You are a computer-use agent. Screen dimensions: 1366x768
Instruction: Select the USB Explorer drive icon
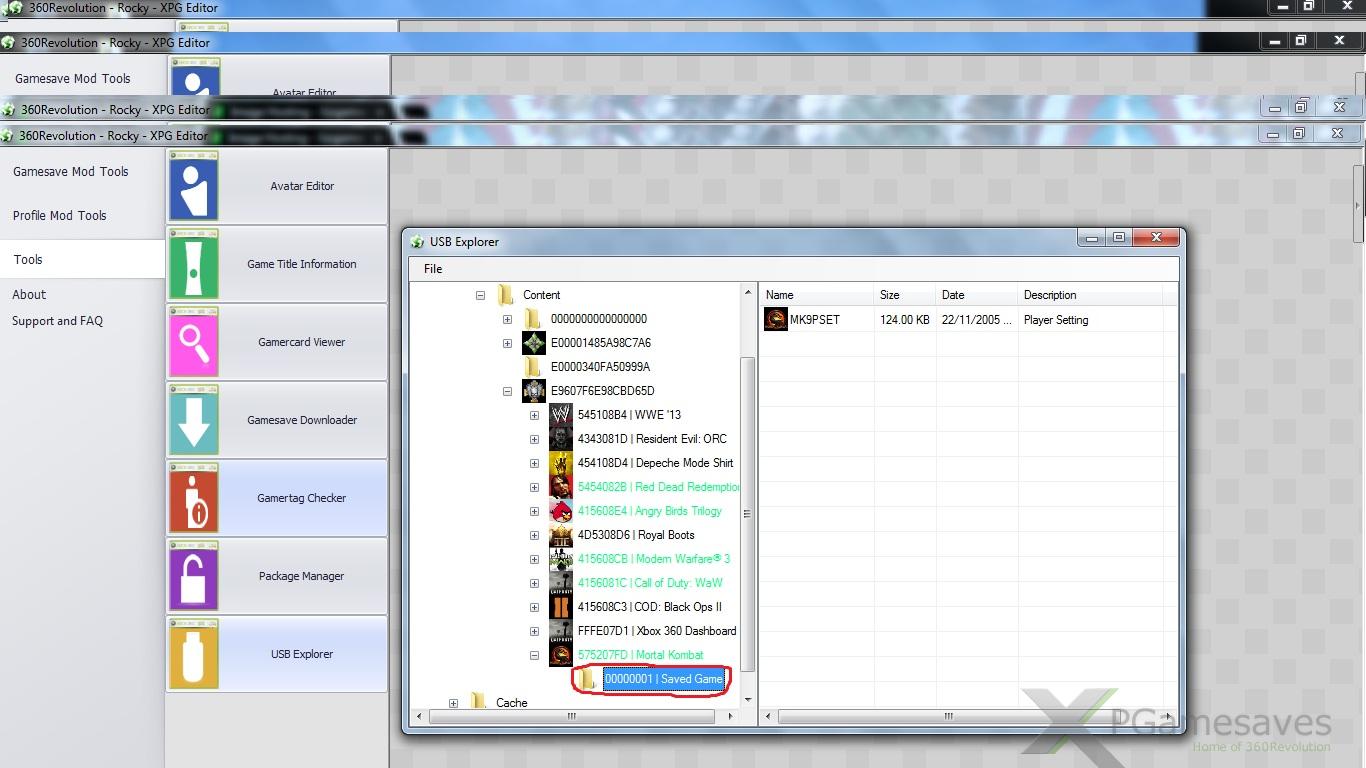pos(194,654)
